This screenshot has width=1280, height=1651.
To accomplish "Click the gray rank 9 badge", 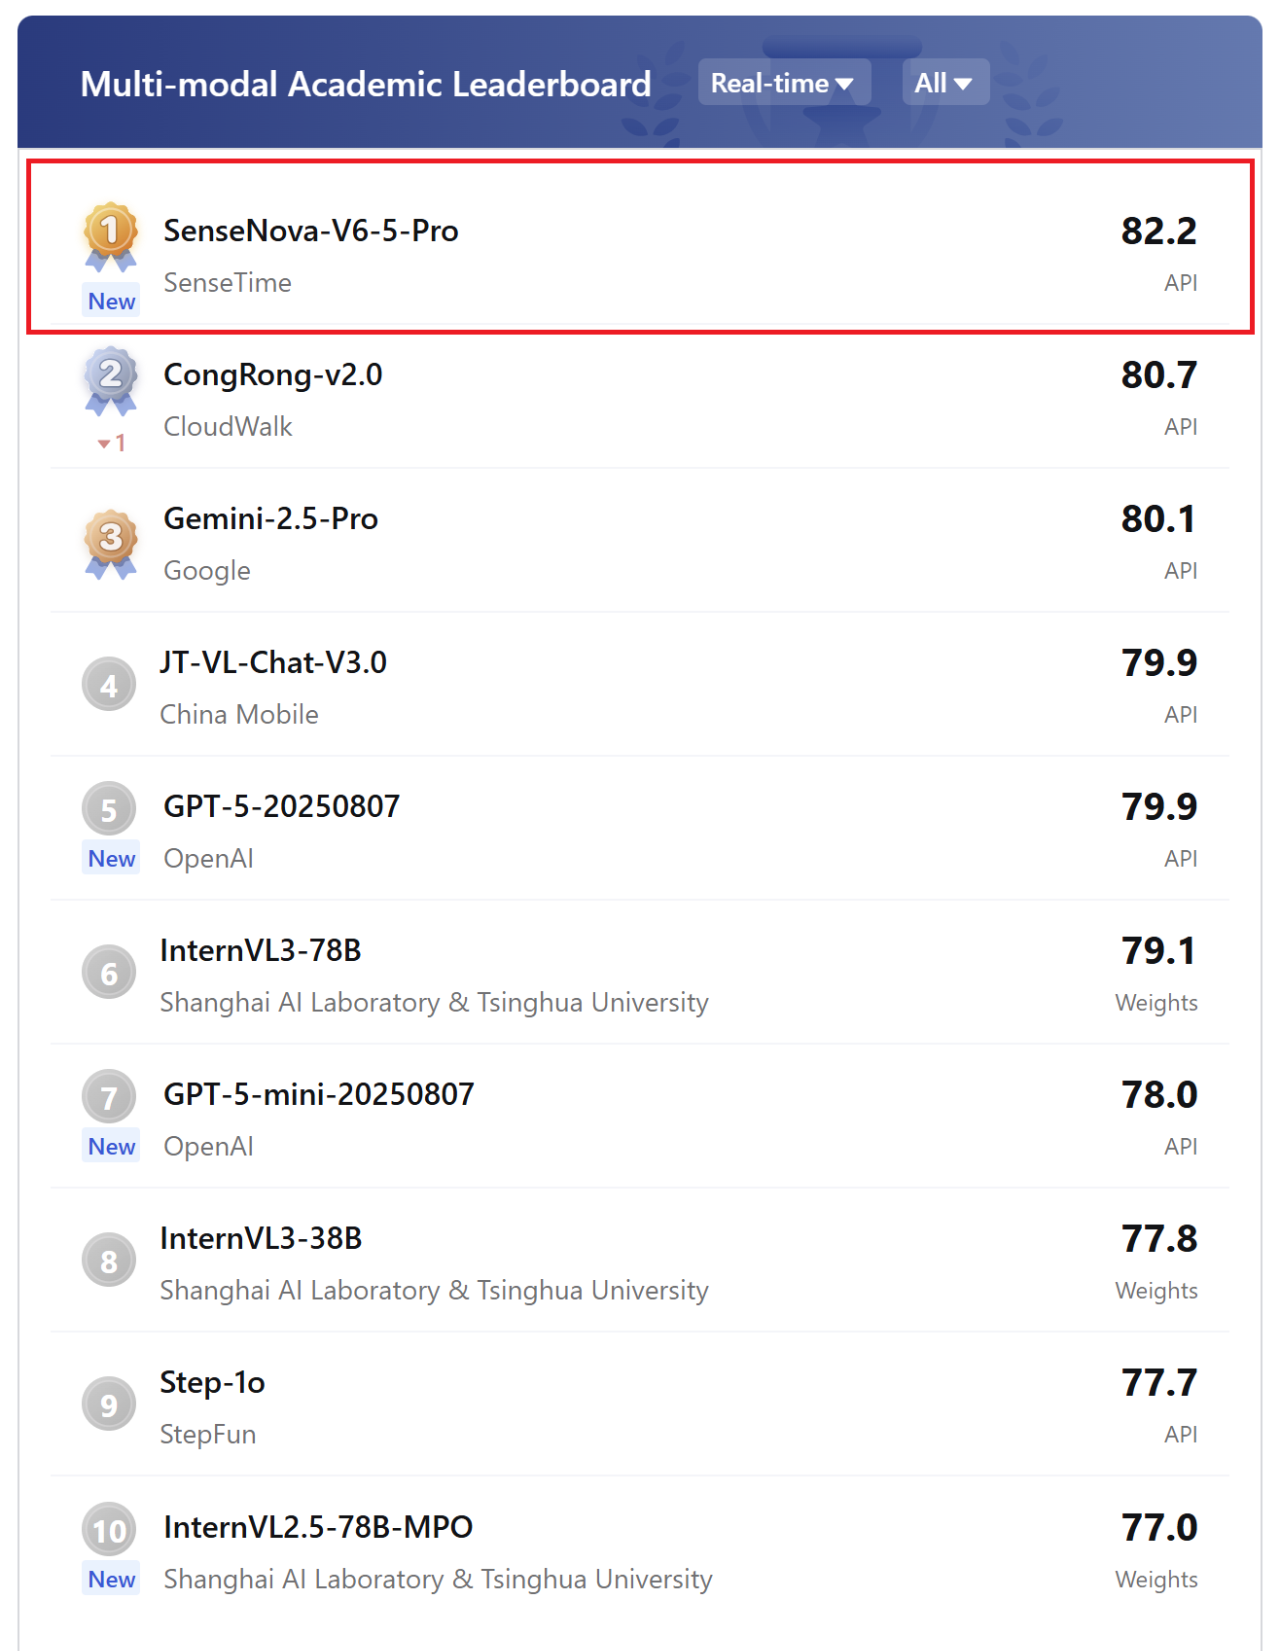I will click(109, 1405).
